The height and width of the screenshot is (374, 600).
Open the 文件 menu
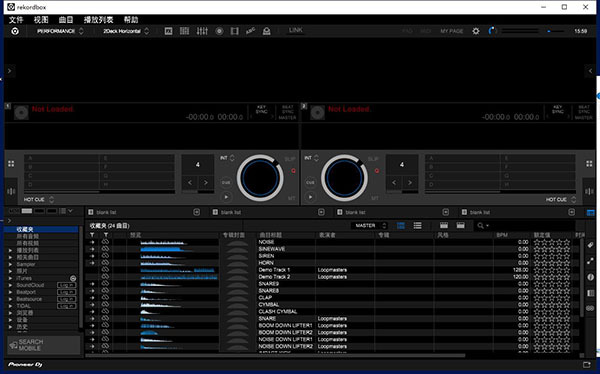(16, 20)
